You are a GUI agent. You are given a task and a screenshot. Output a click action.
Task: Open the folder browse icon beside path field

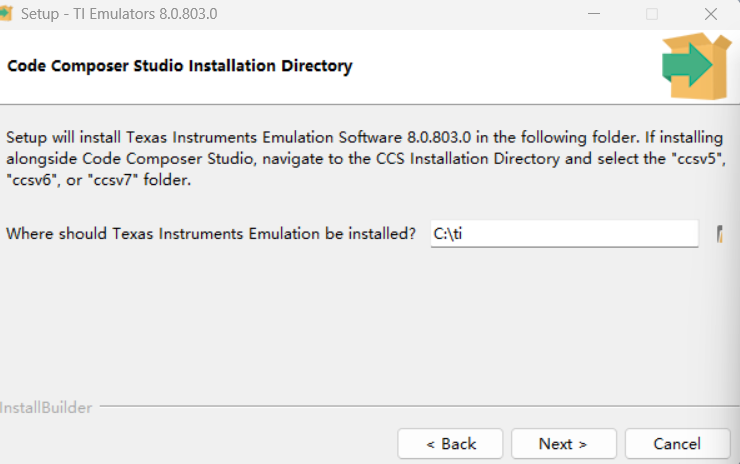[x=720, y=234]
